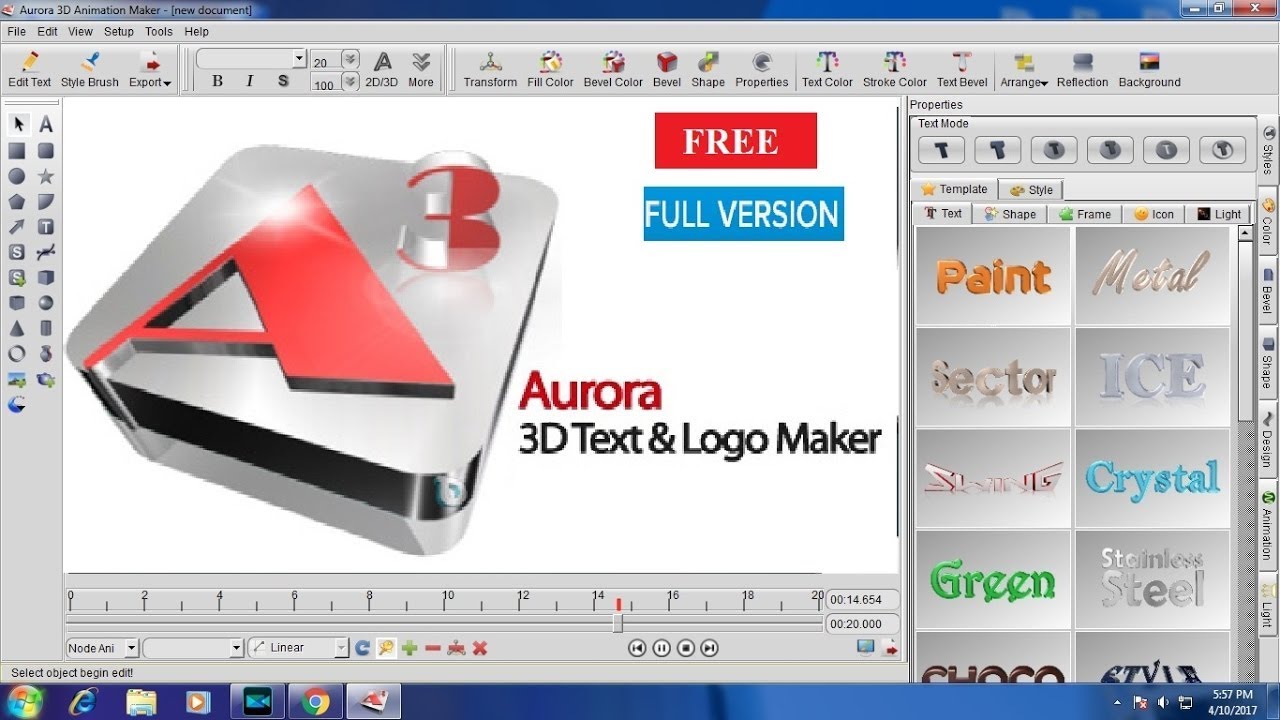This screenshot has width=1280, height=720.
Task: Add a 3D cylinder object
Action: pos(46,328)
